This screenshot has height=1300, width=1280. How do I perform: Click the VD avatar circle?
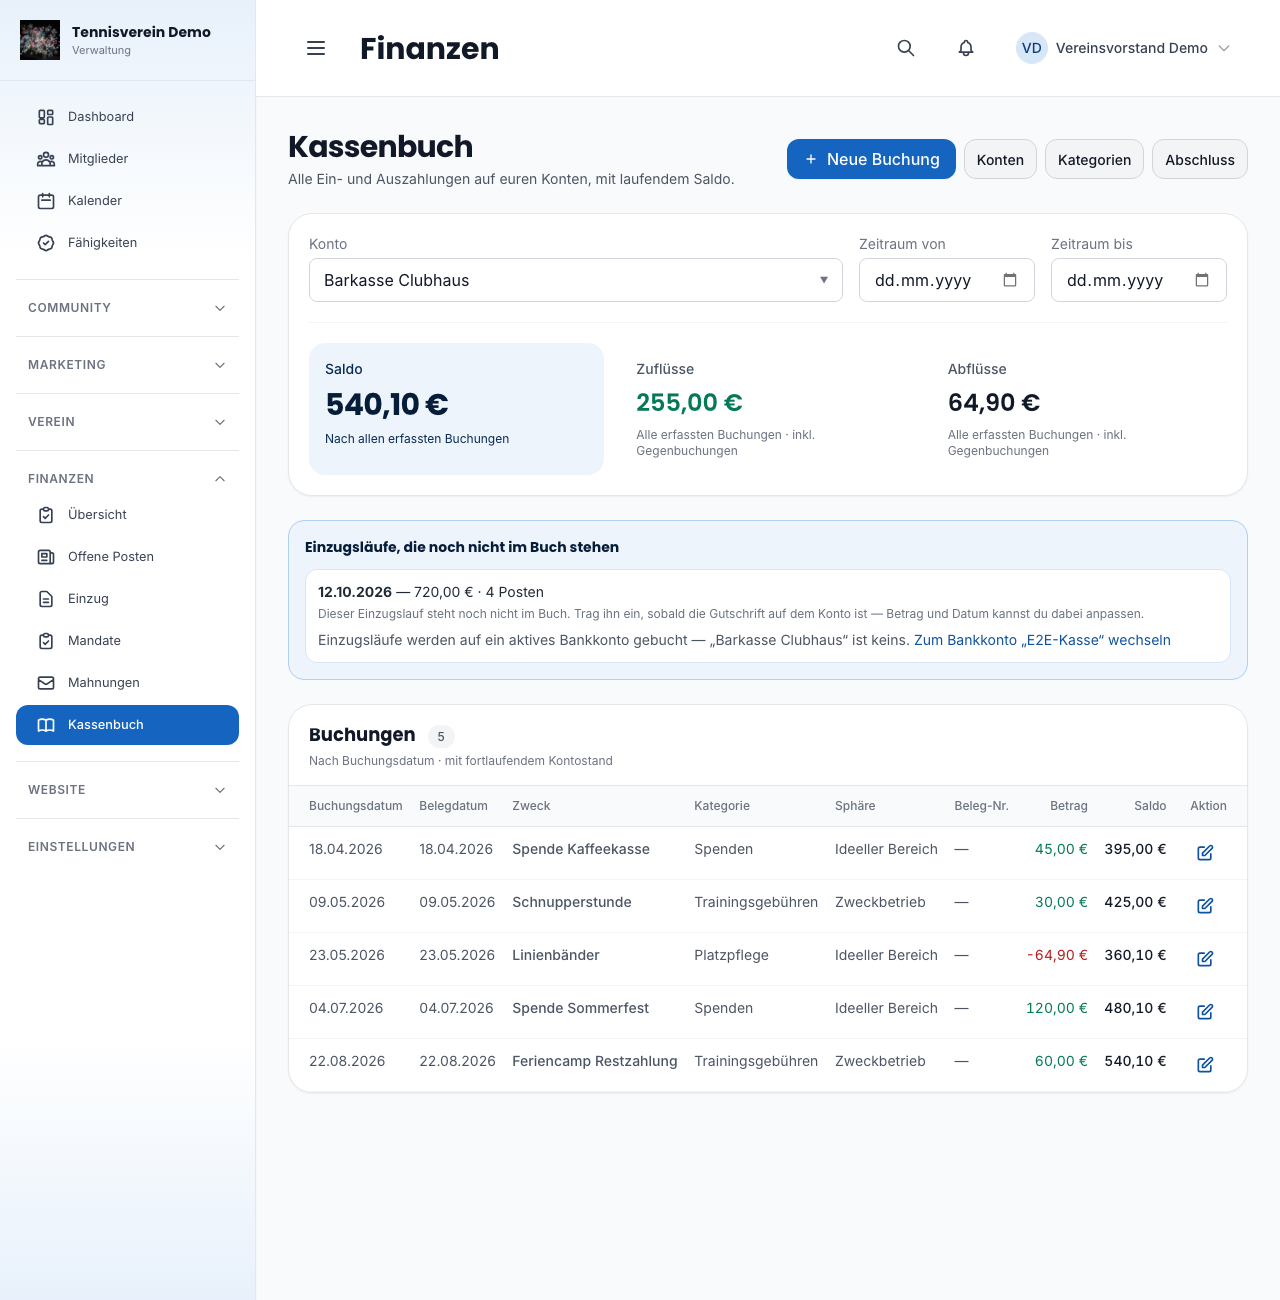1032,48
